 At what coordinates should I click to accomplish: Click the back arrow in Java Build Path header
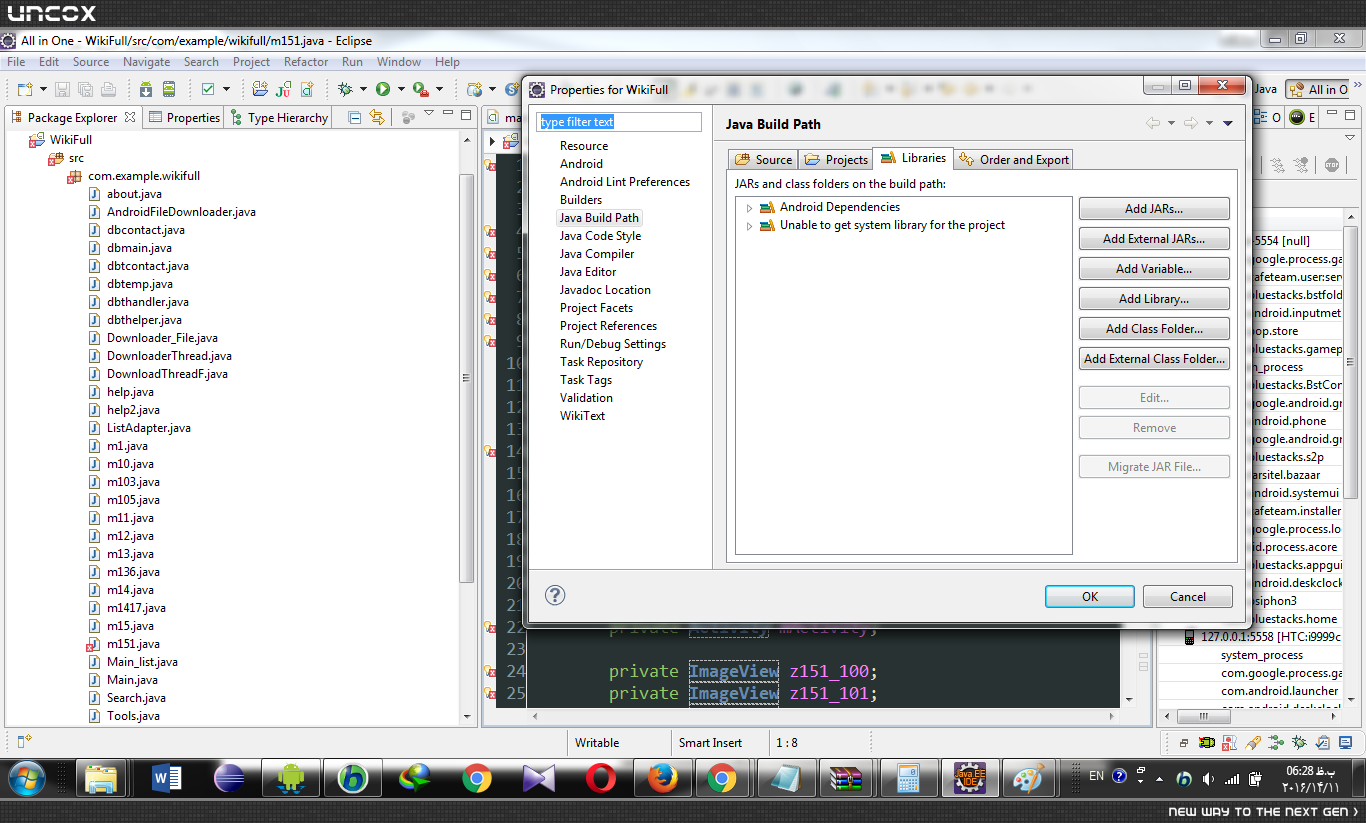pyautogui.click(x=1153, y=123)
